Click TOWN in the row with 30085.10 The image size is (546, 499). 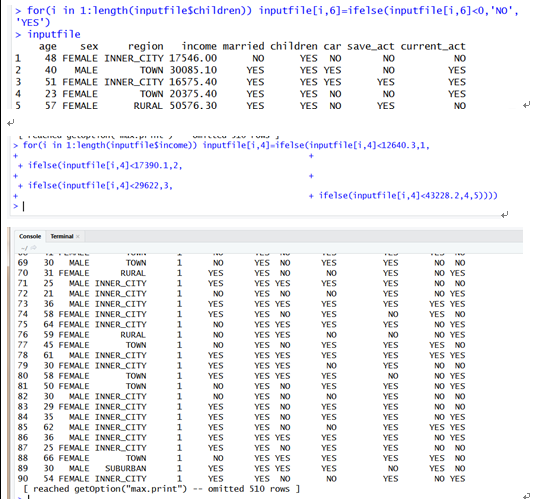coord(151,70)
